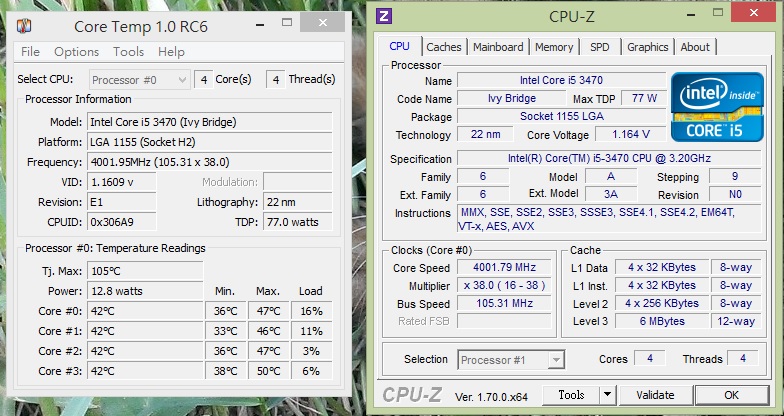This screenshot has width=784, height=416.
Task: Click the OK button in CPU-Z
Action: coord(732,394)
